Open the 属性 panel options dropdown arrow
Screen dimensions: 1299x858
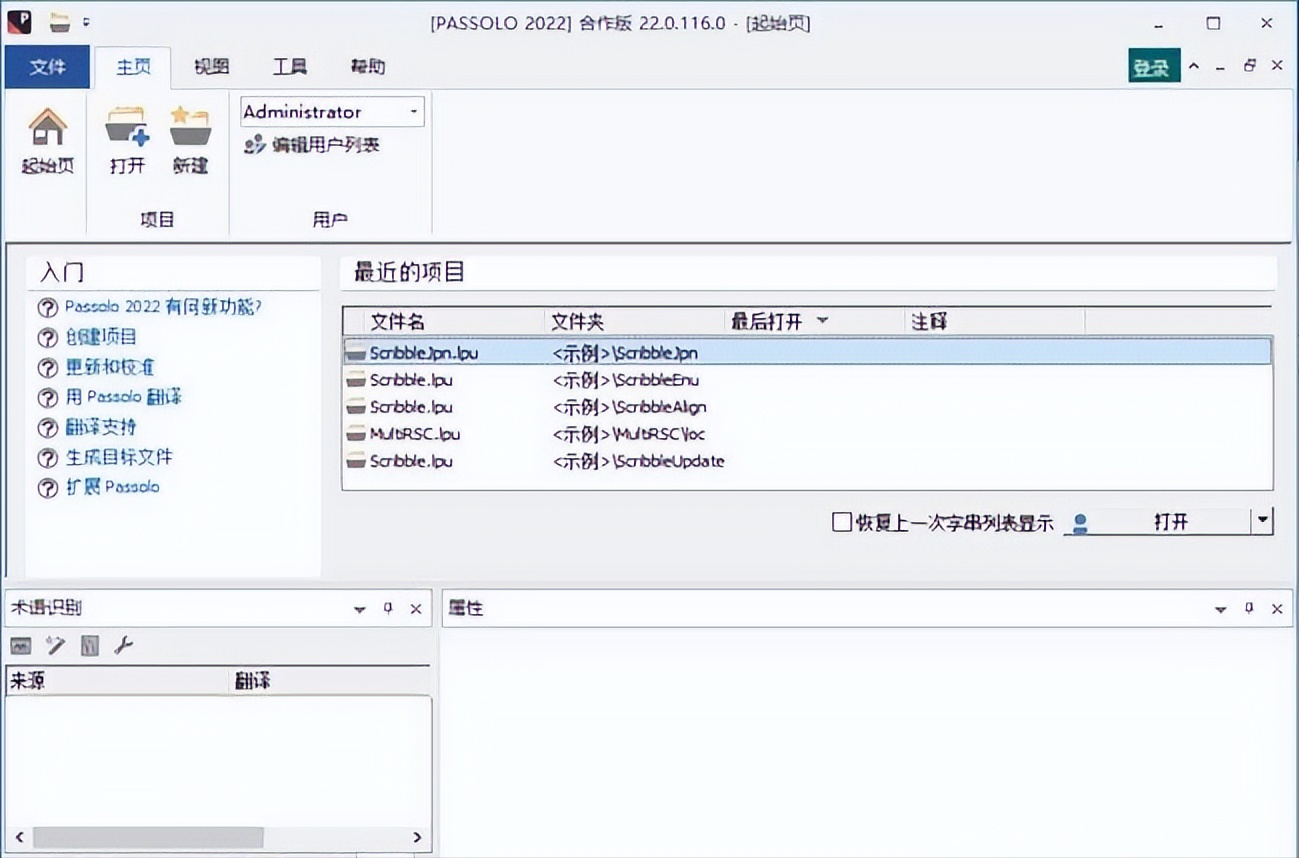[x=1221, y=609]
